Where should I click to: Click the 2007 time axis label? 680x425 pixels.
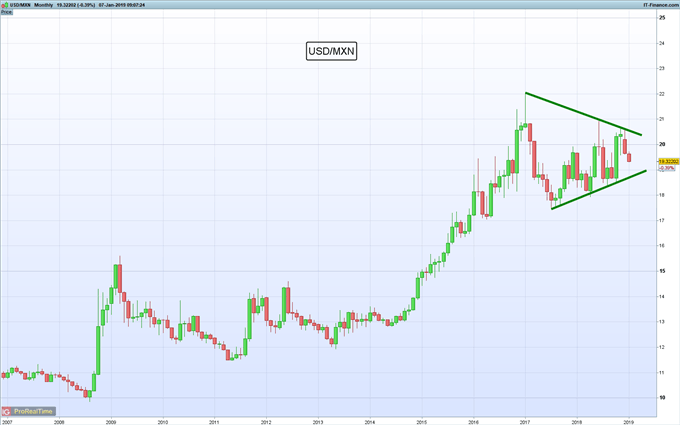tap(7, 422)
